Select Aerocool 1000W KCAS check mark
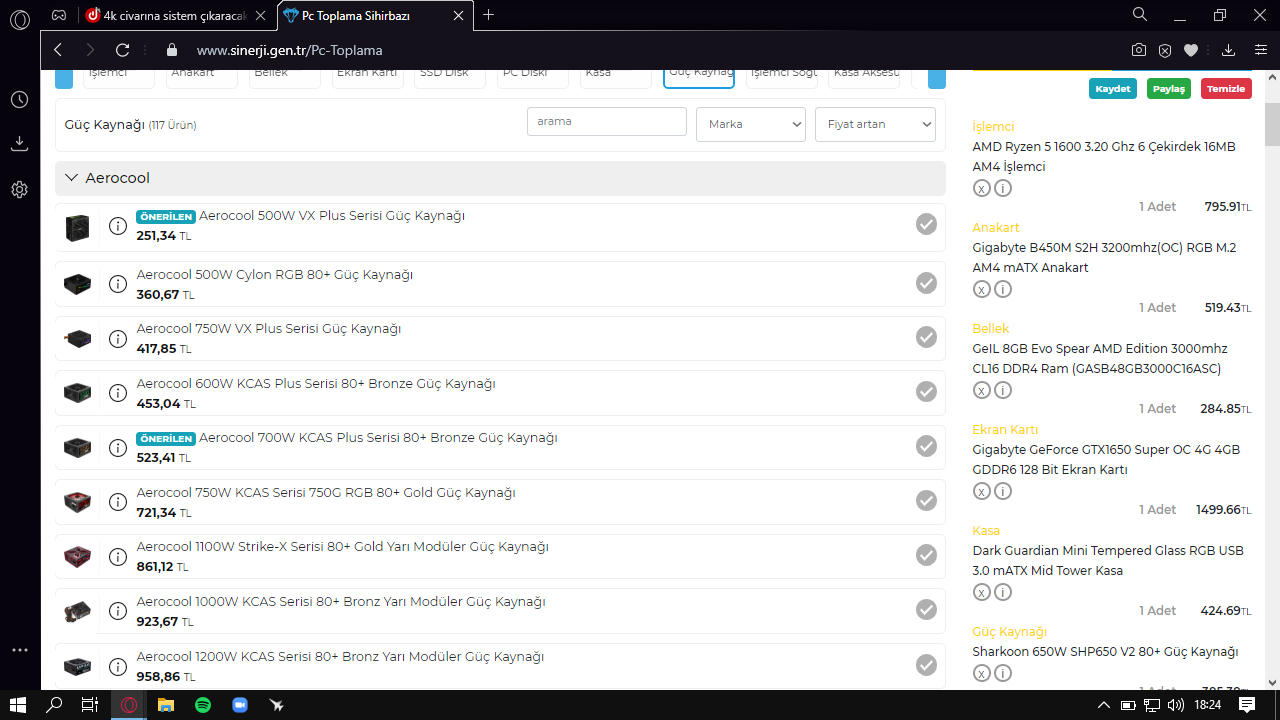 point(926,609)
